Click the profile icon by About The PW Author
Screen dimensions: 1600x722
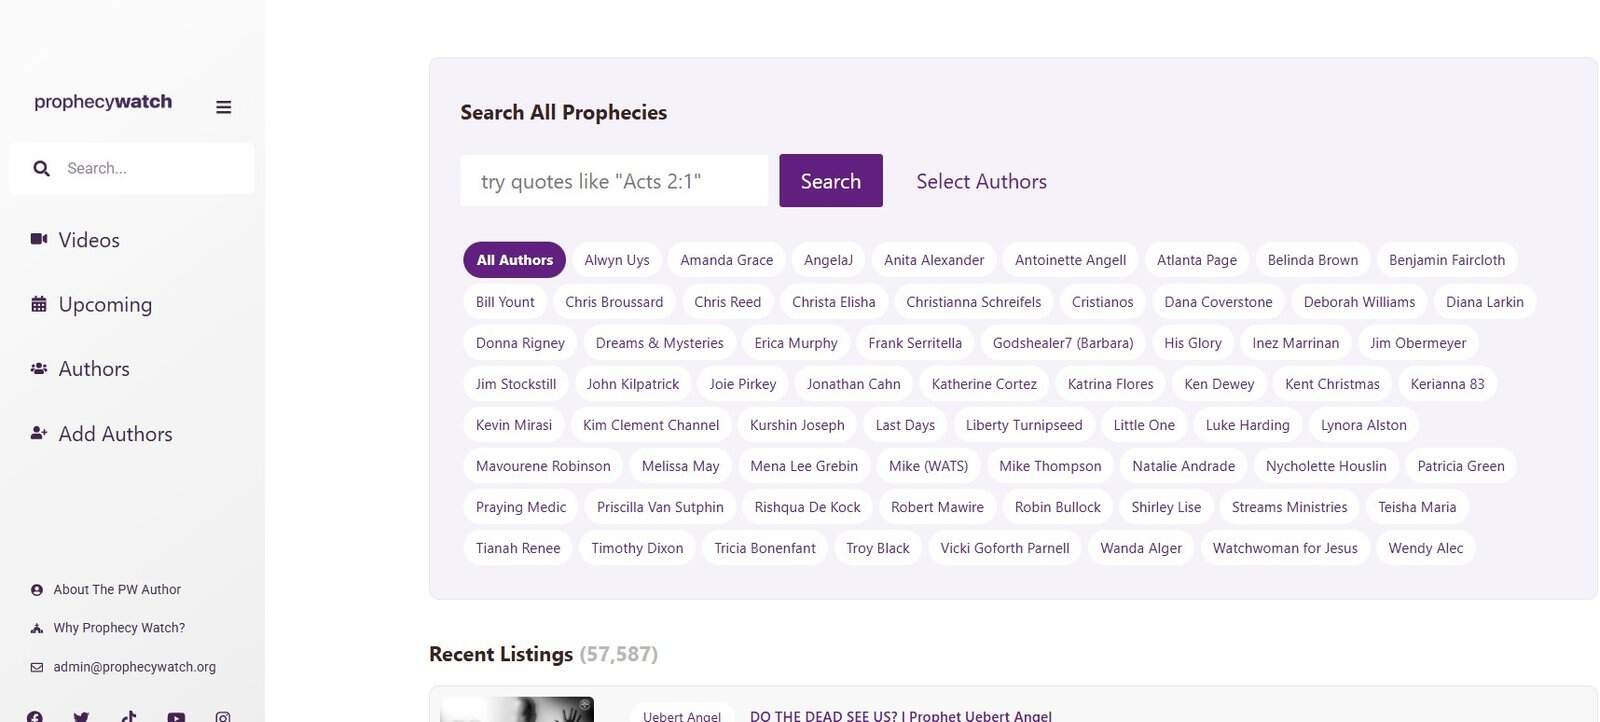click(x=37, y=590)
